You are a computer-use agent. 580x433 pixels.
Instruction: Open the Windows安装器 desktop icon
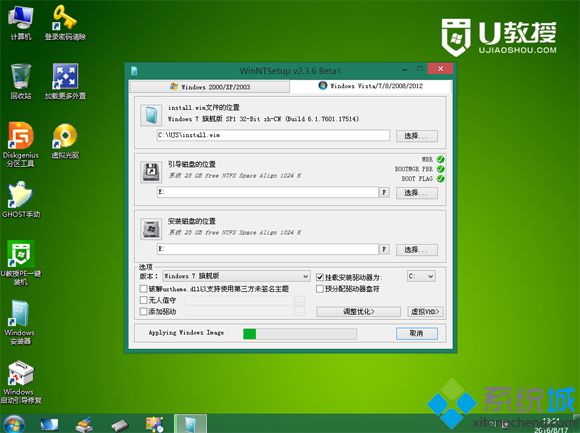click(x=20, y=322)
